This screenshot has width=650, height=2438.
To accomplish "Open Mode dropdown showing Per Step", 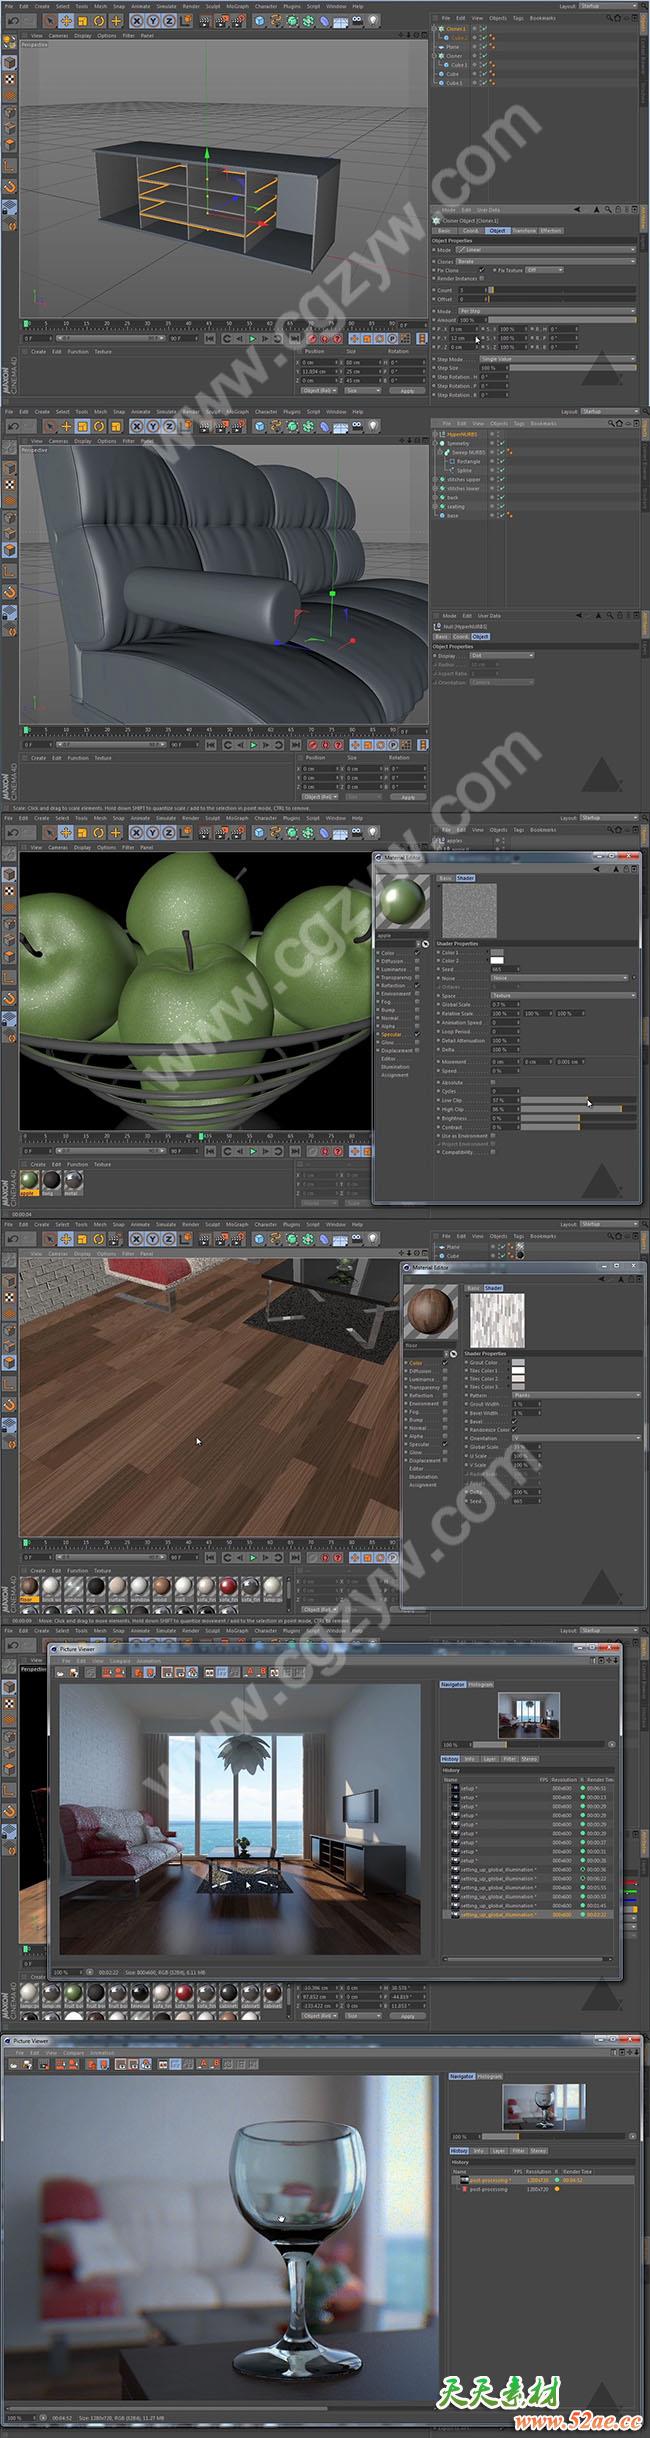I will (x=549, y=311).
